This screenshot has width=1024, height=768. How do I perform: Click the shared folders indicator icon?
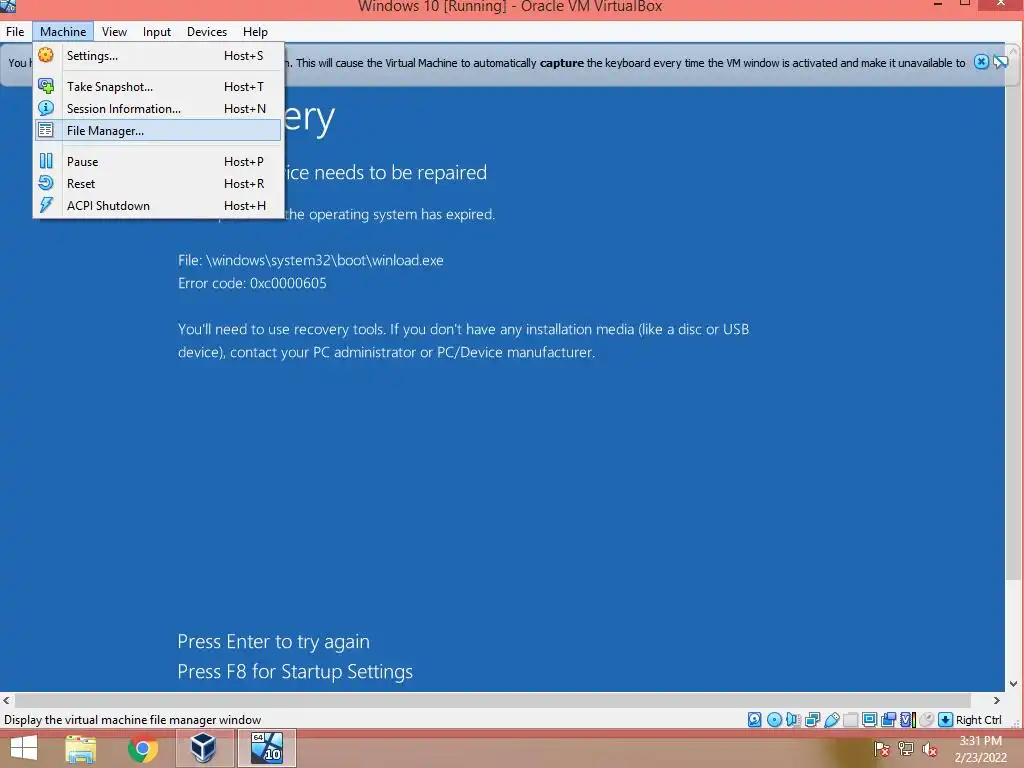tap(850, 720)
